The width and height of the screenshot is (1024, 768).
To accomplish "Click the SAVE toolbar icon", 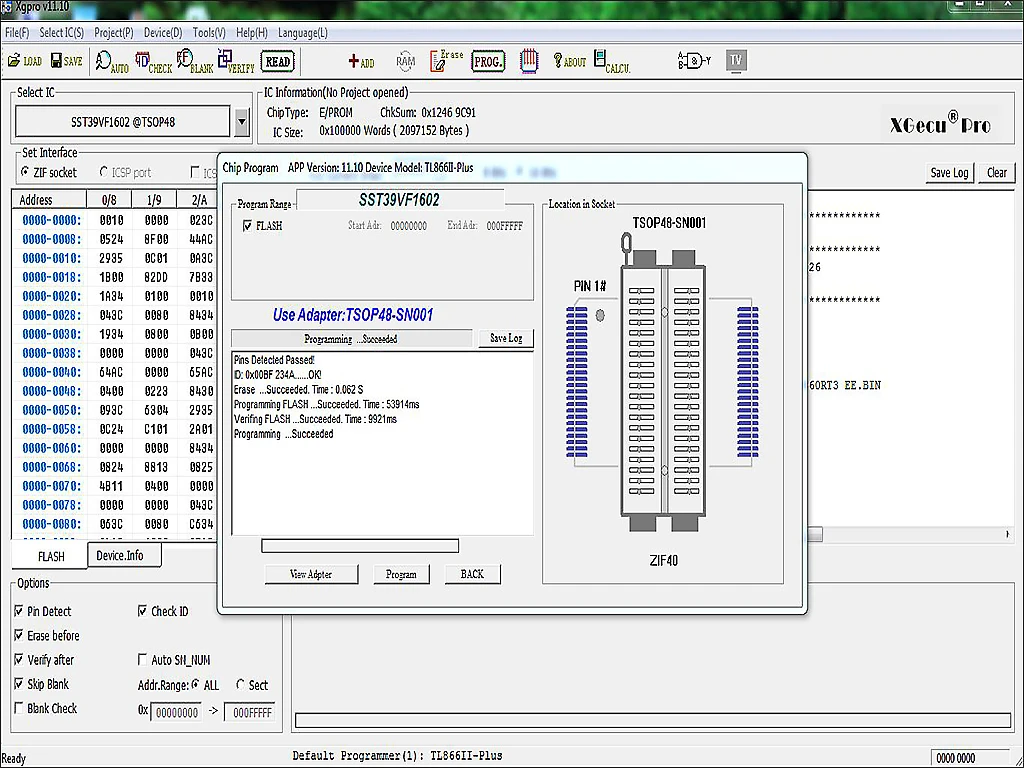I will (x=66, y=61).
